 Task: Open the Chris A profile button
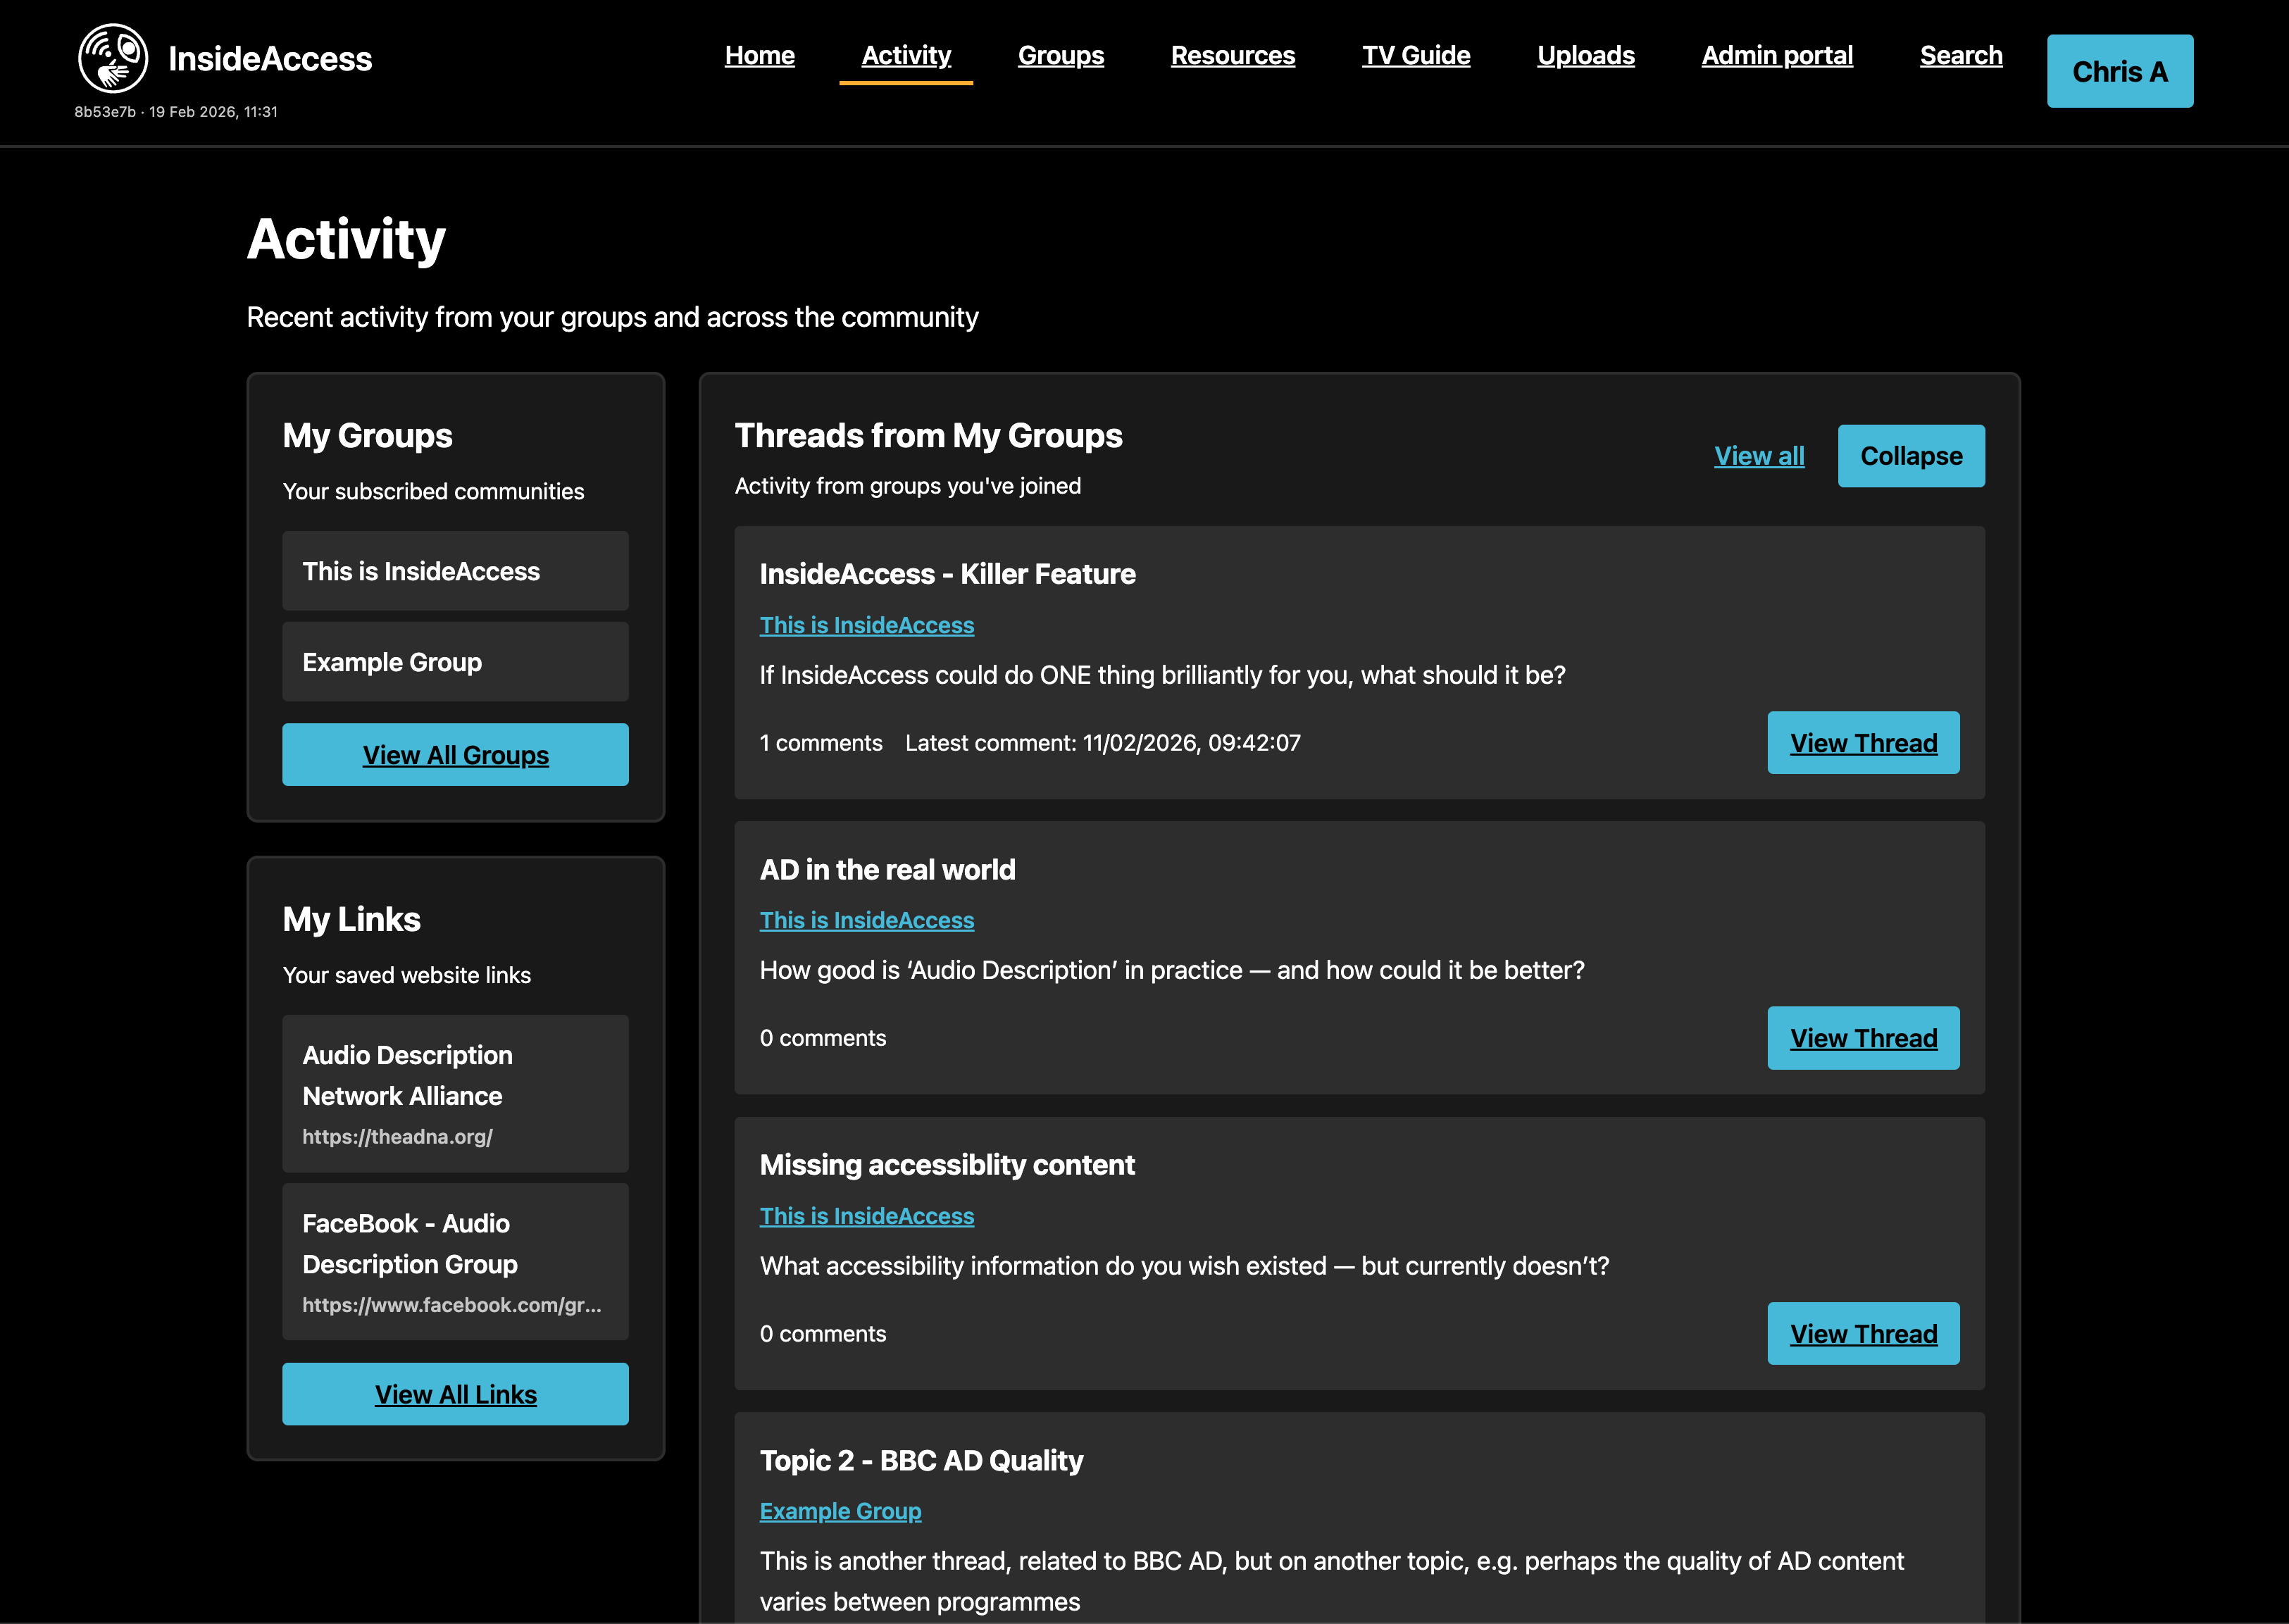click(x=2119, y=71)
